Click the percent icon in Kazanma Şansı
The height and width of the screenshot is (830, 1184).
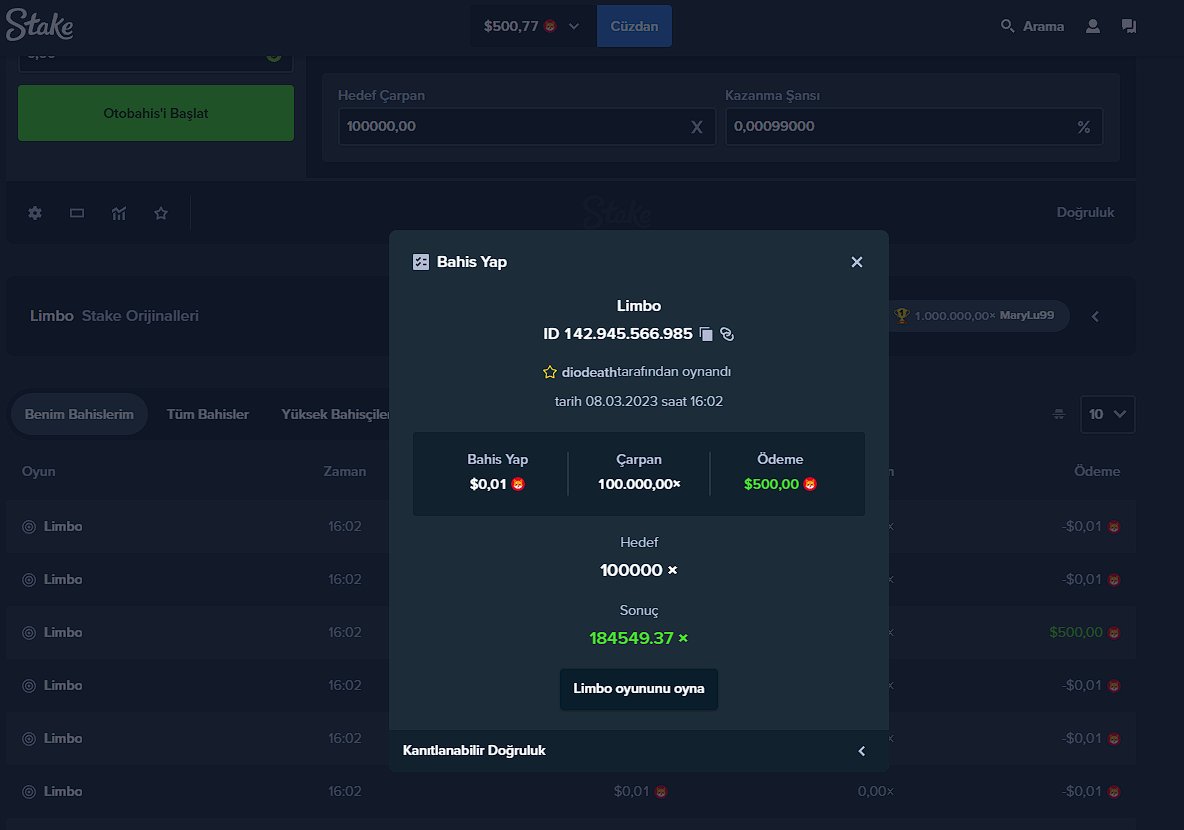click(x=1084, y=128)
